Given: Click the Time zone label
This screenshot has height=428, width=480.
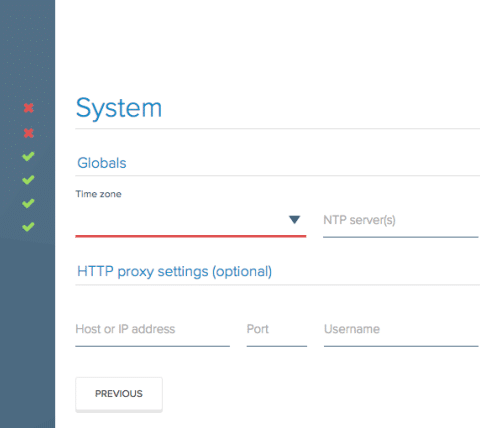Looking at the screenshot, I should tap(98, 194).
